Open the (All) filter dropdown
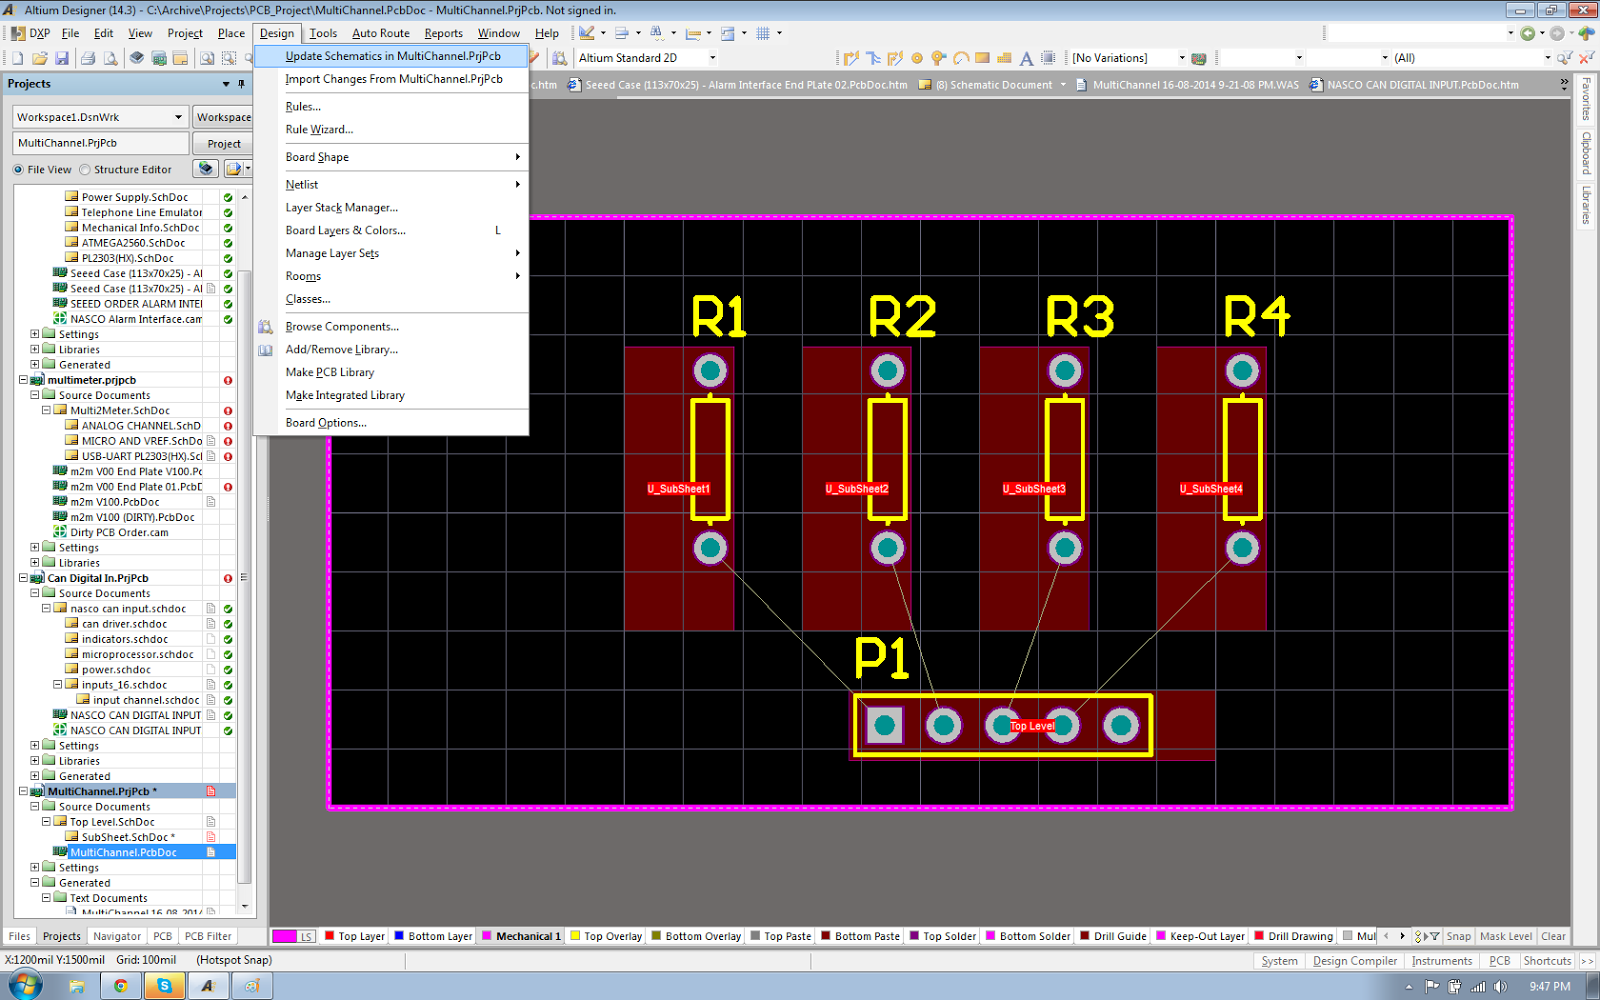 click(x=1547, y=58)
